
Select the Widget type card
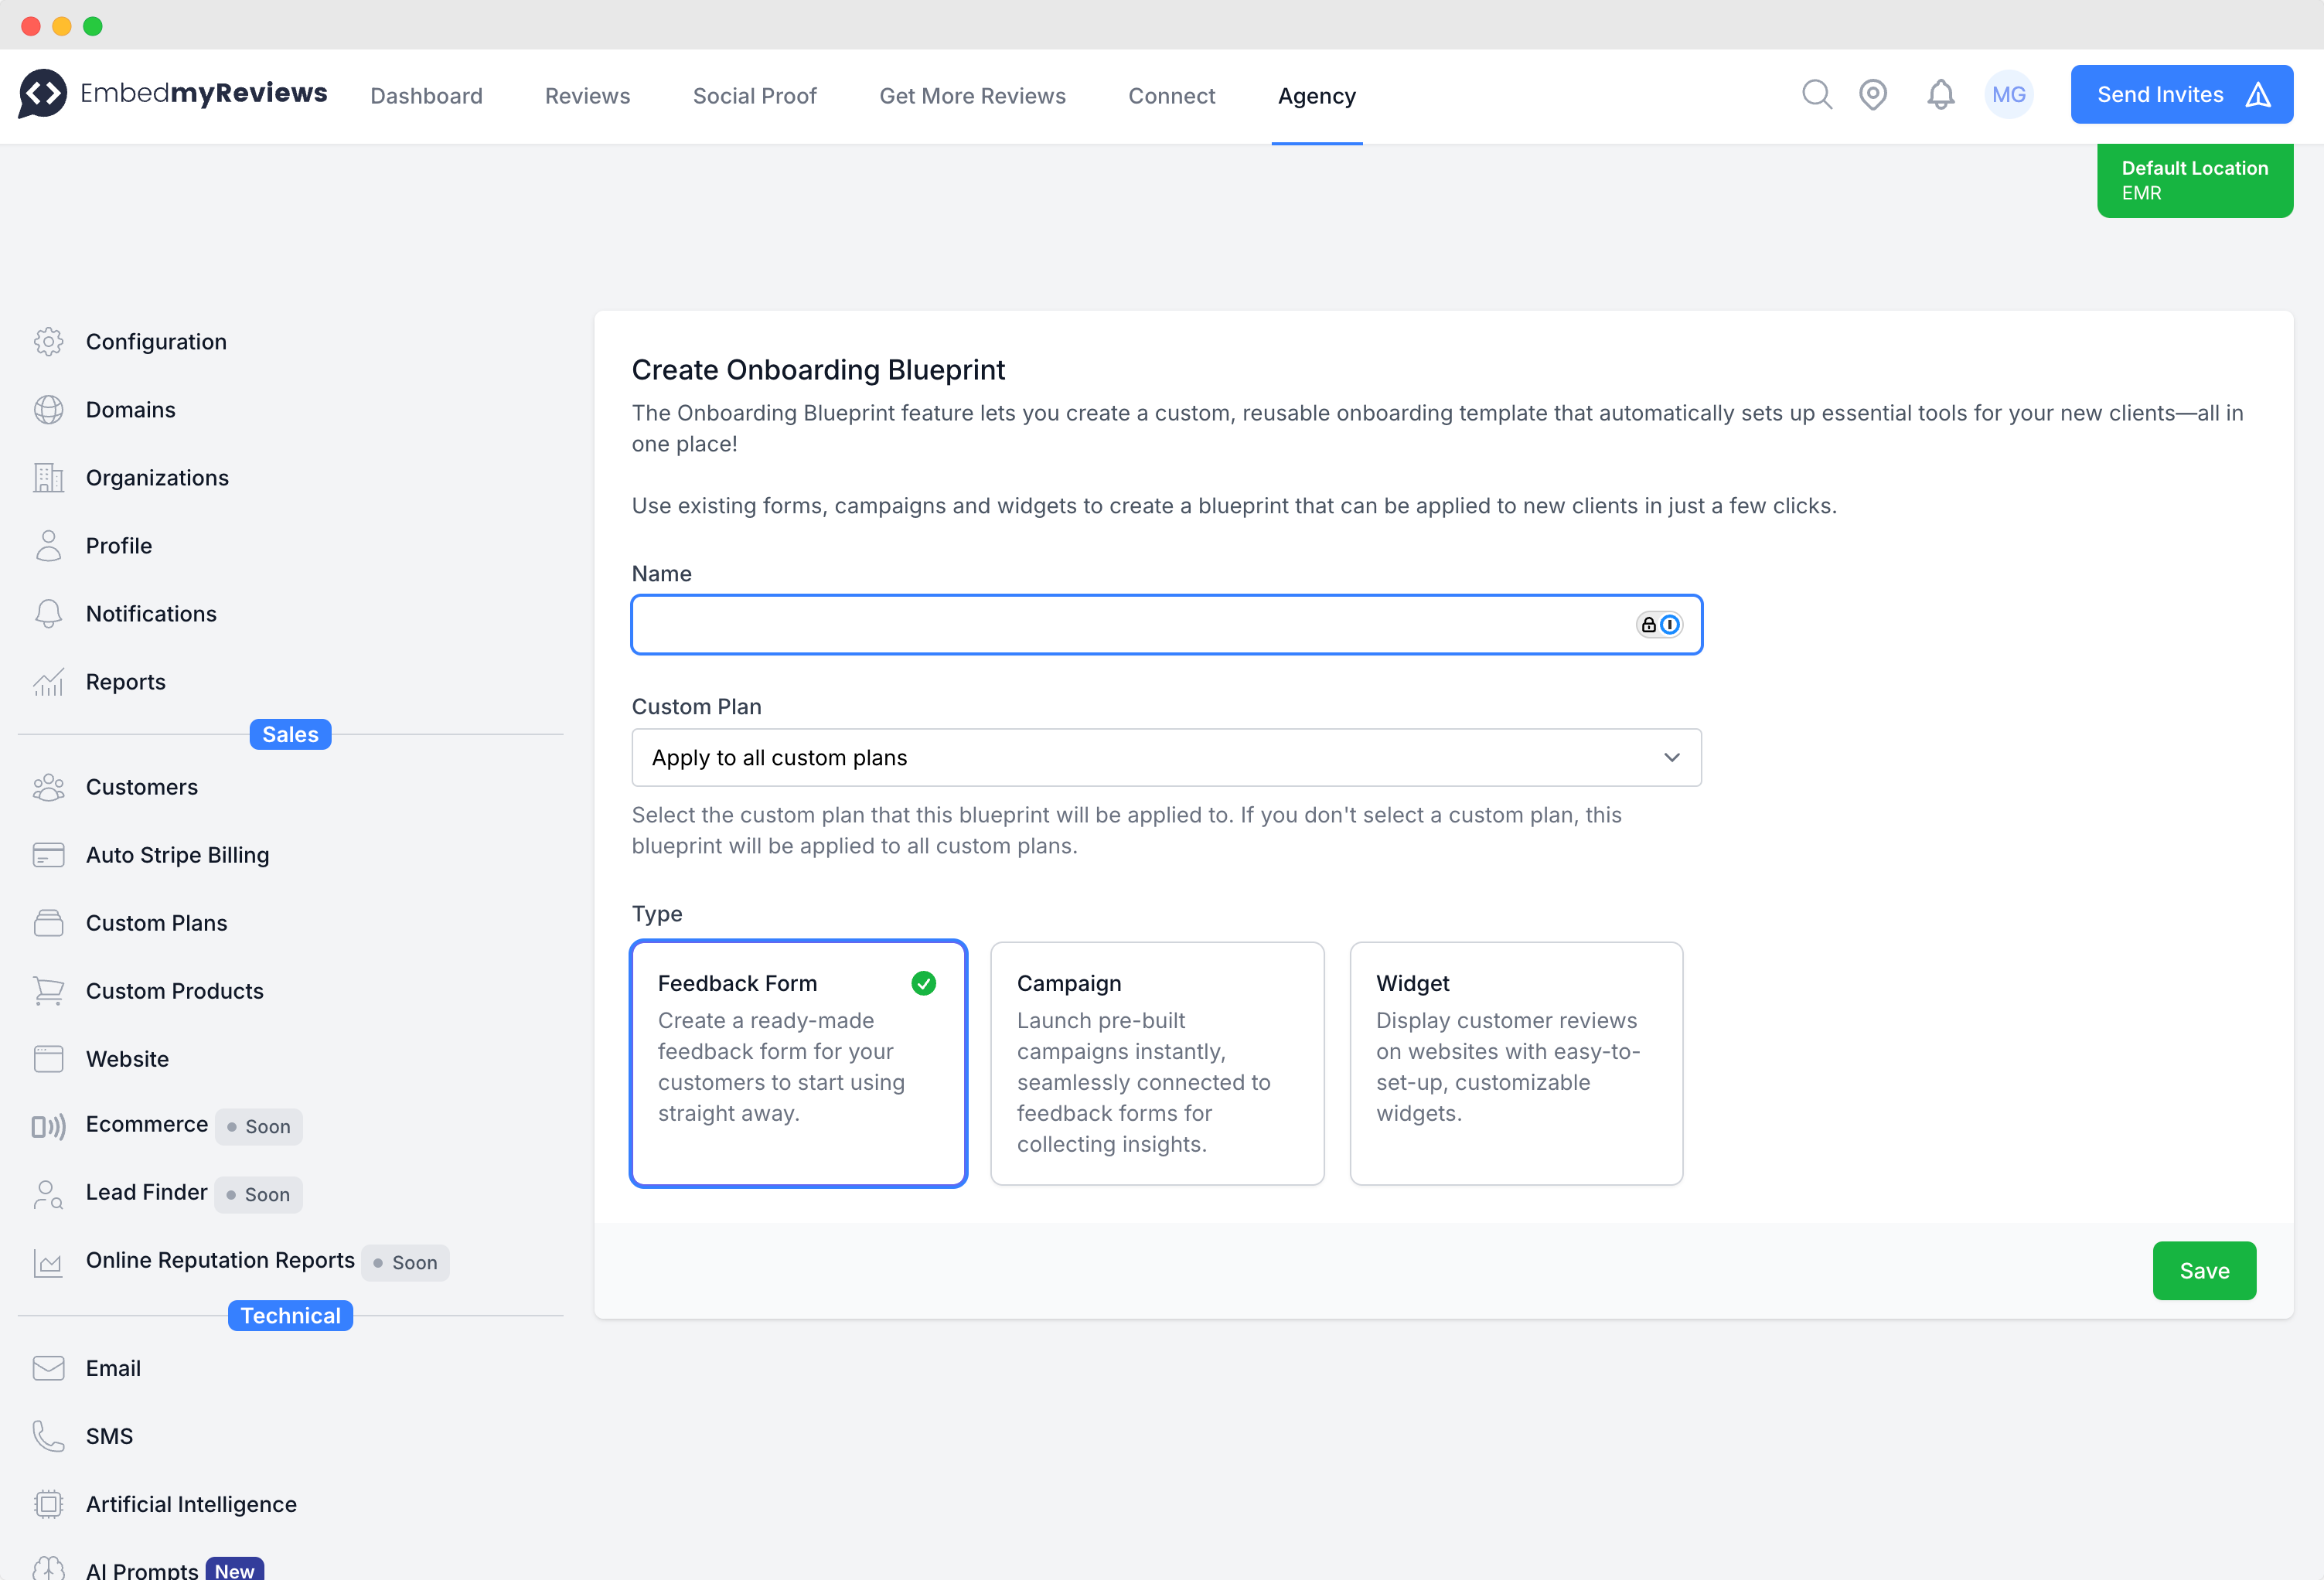(x=1516, y=1063)
